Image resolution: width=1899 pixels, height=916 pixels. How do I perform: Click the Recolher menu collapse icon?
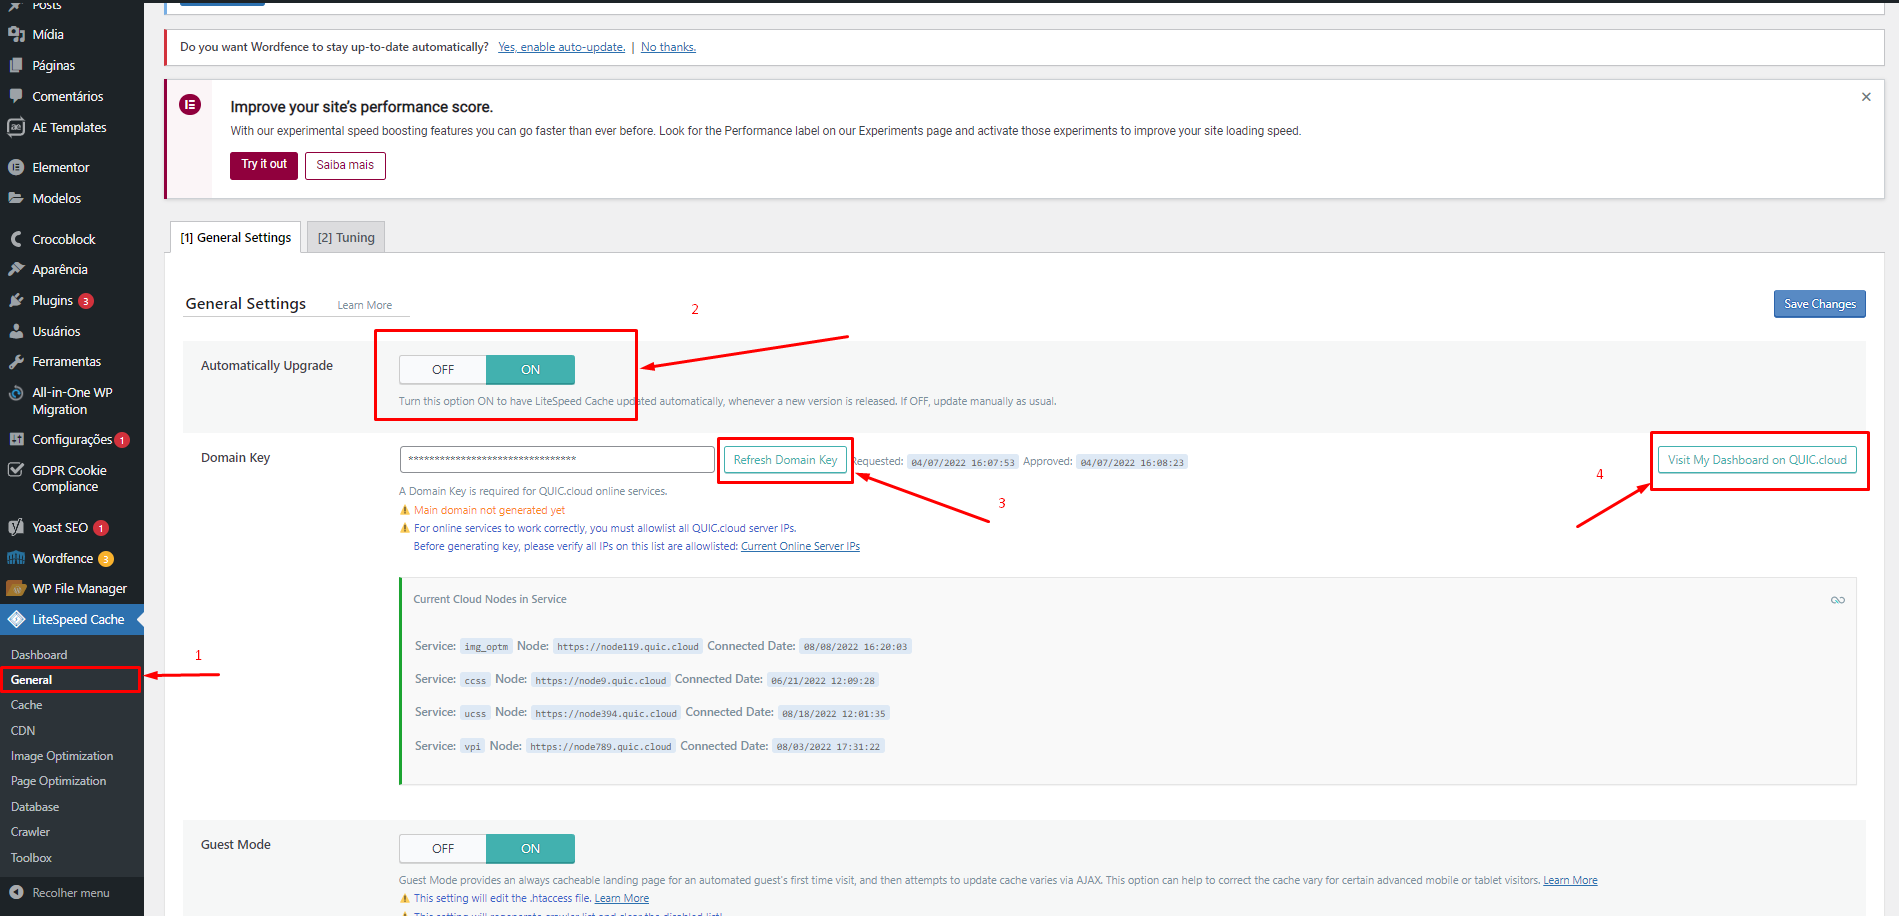[16, 892]
